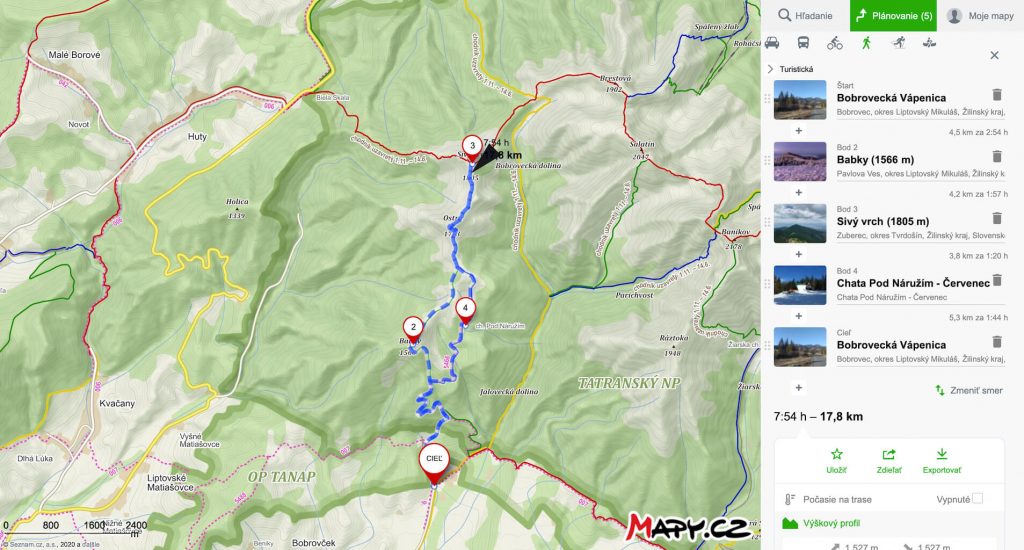Select boat paddling route icon

[x=929, y=43]
